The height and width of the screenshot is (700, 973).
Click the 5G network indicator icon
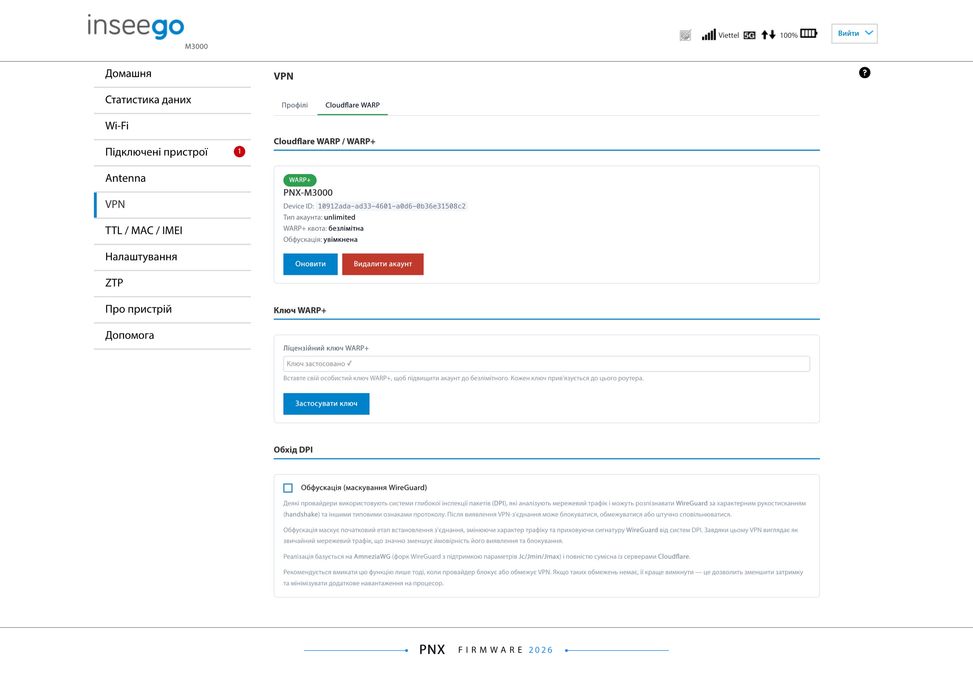coord(750,35)
